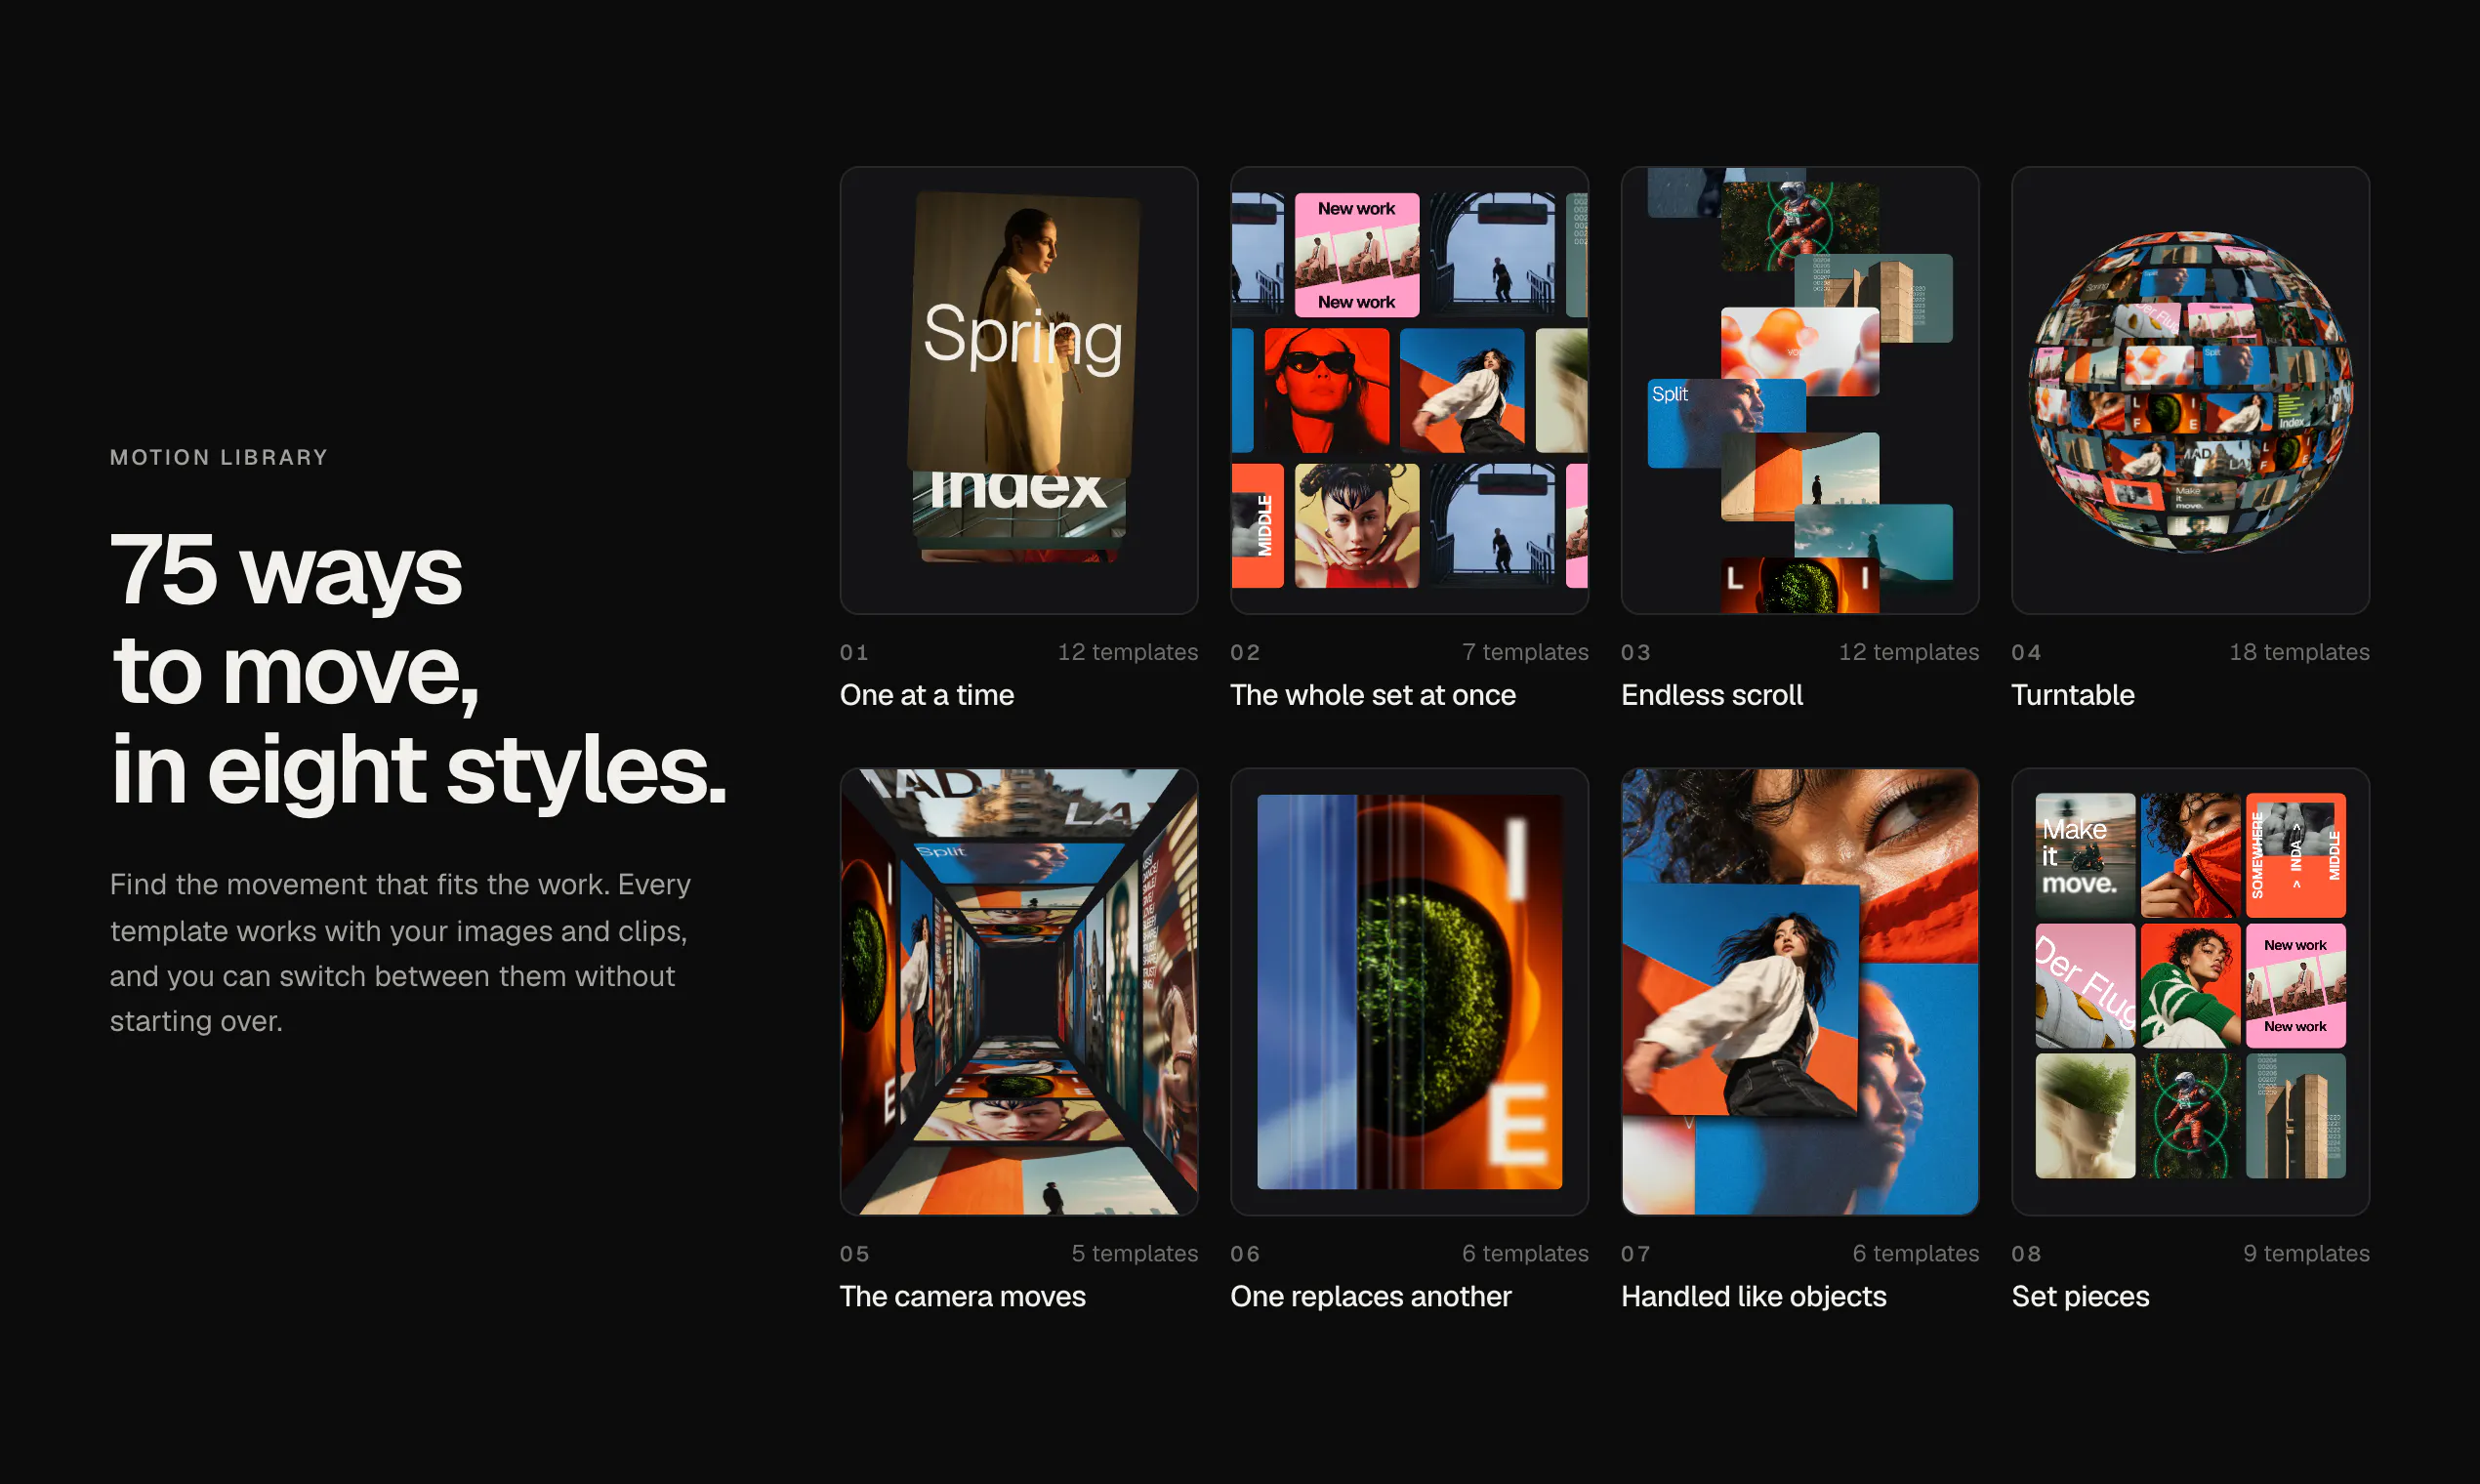Select the orange and blue wipe preview thumbnail
This screenshot has height=1484, width=2480.
point(1409,991)
